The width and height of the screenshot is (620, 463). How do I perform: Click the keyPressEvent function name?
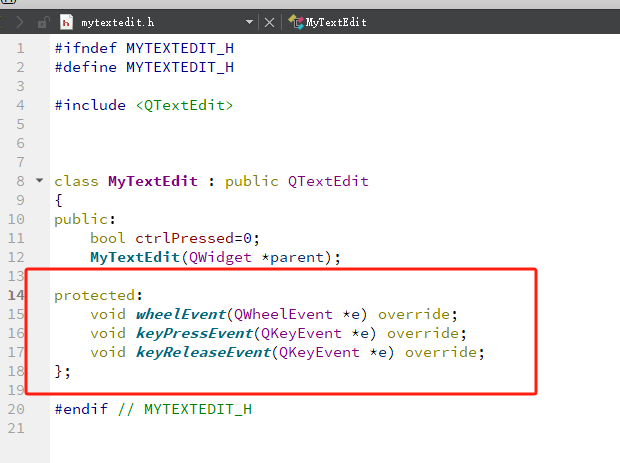pyautogui.click(x=194, y=333)
